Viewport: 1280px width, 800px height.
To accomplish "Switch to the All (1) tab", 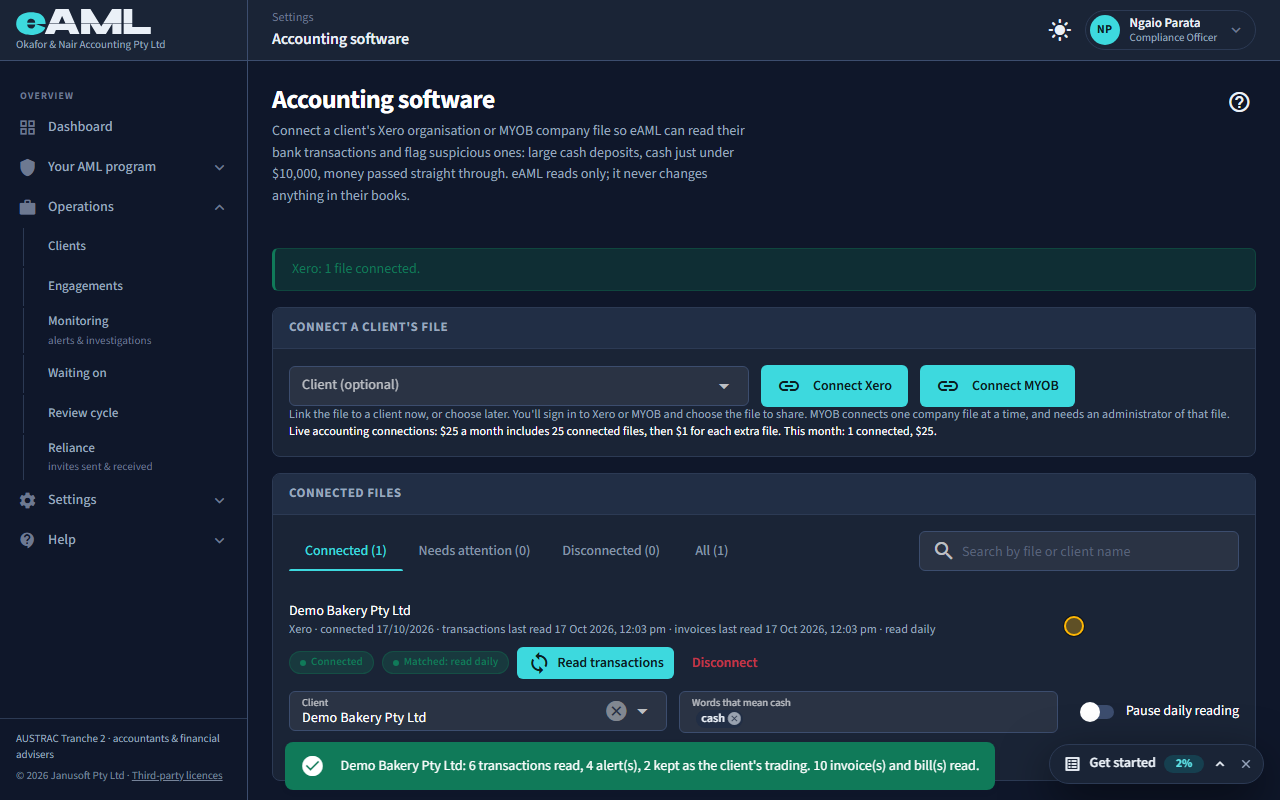I will coord(712,551).
